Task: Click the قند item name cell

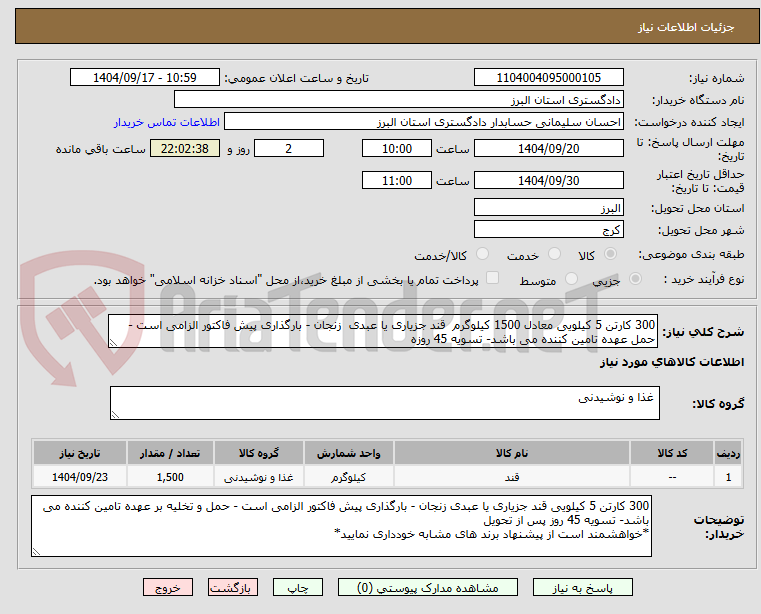Action: point(512,477)
